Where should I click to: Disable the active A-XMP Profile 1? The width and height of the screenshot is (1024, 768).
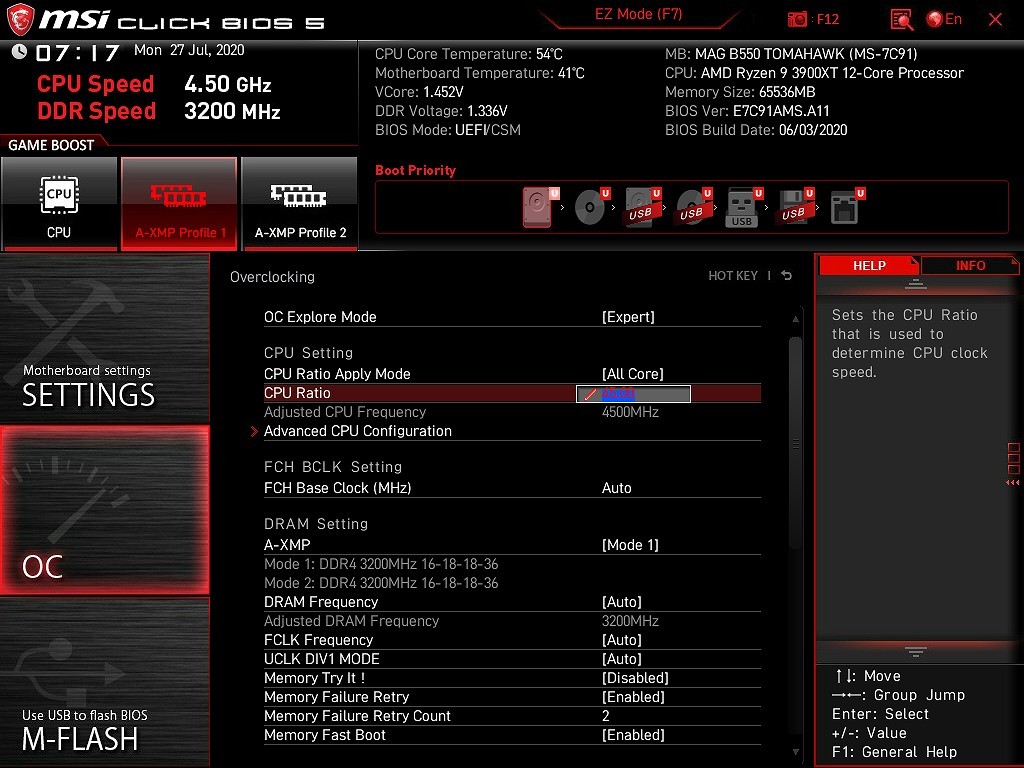click(x=180, y=203)
